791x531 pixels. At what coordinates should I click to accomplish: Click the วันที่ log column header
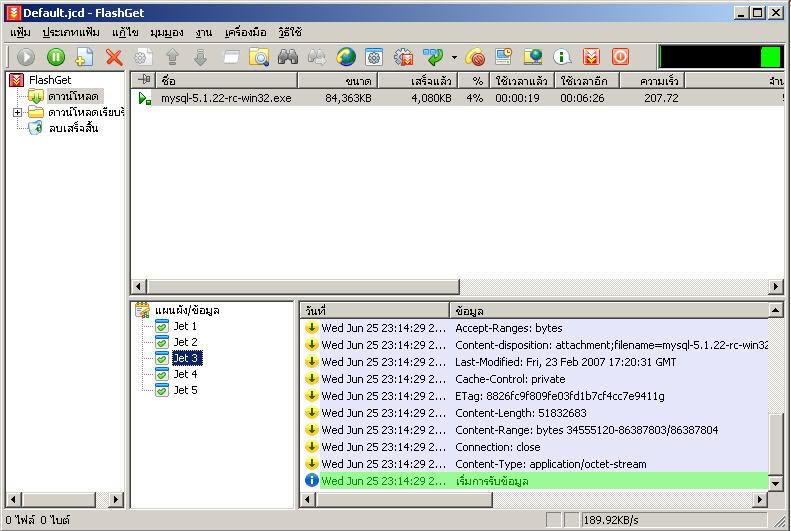[x=374, y=311]
